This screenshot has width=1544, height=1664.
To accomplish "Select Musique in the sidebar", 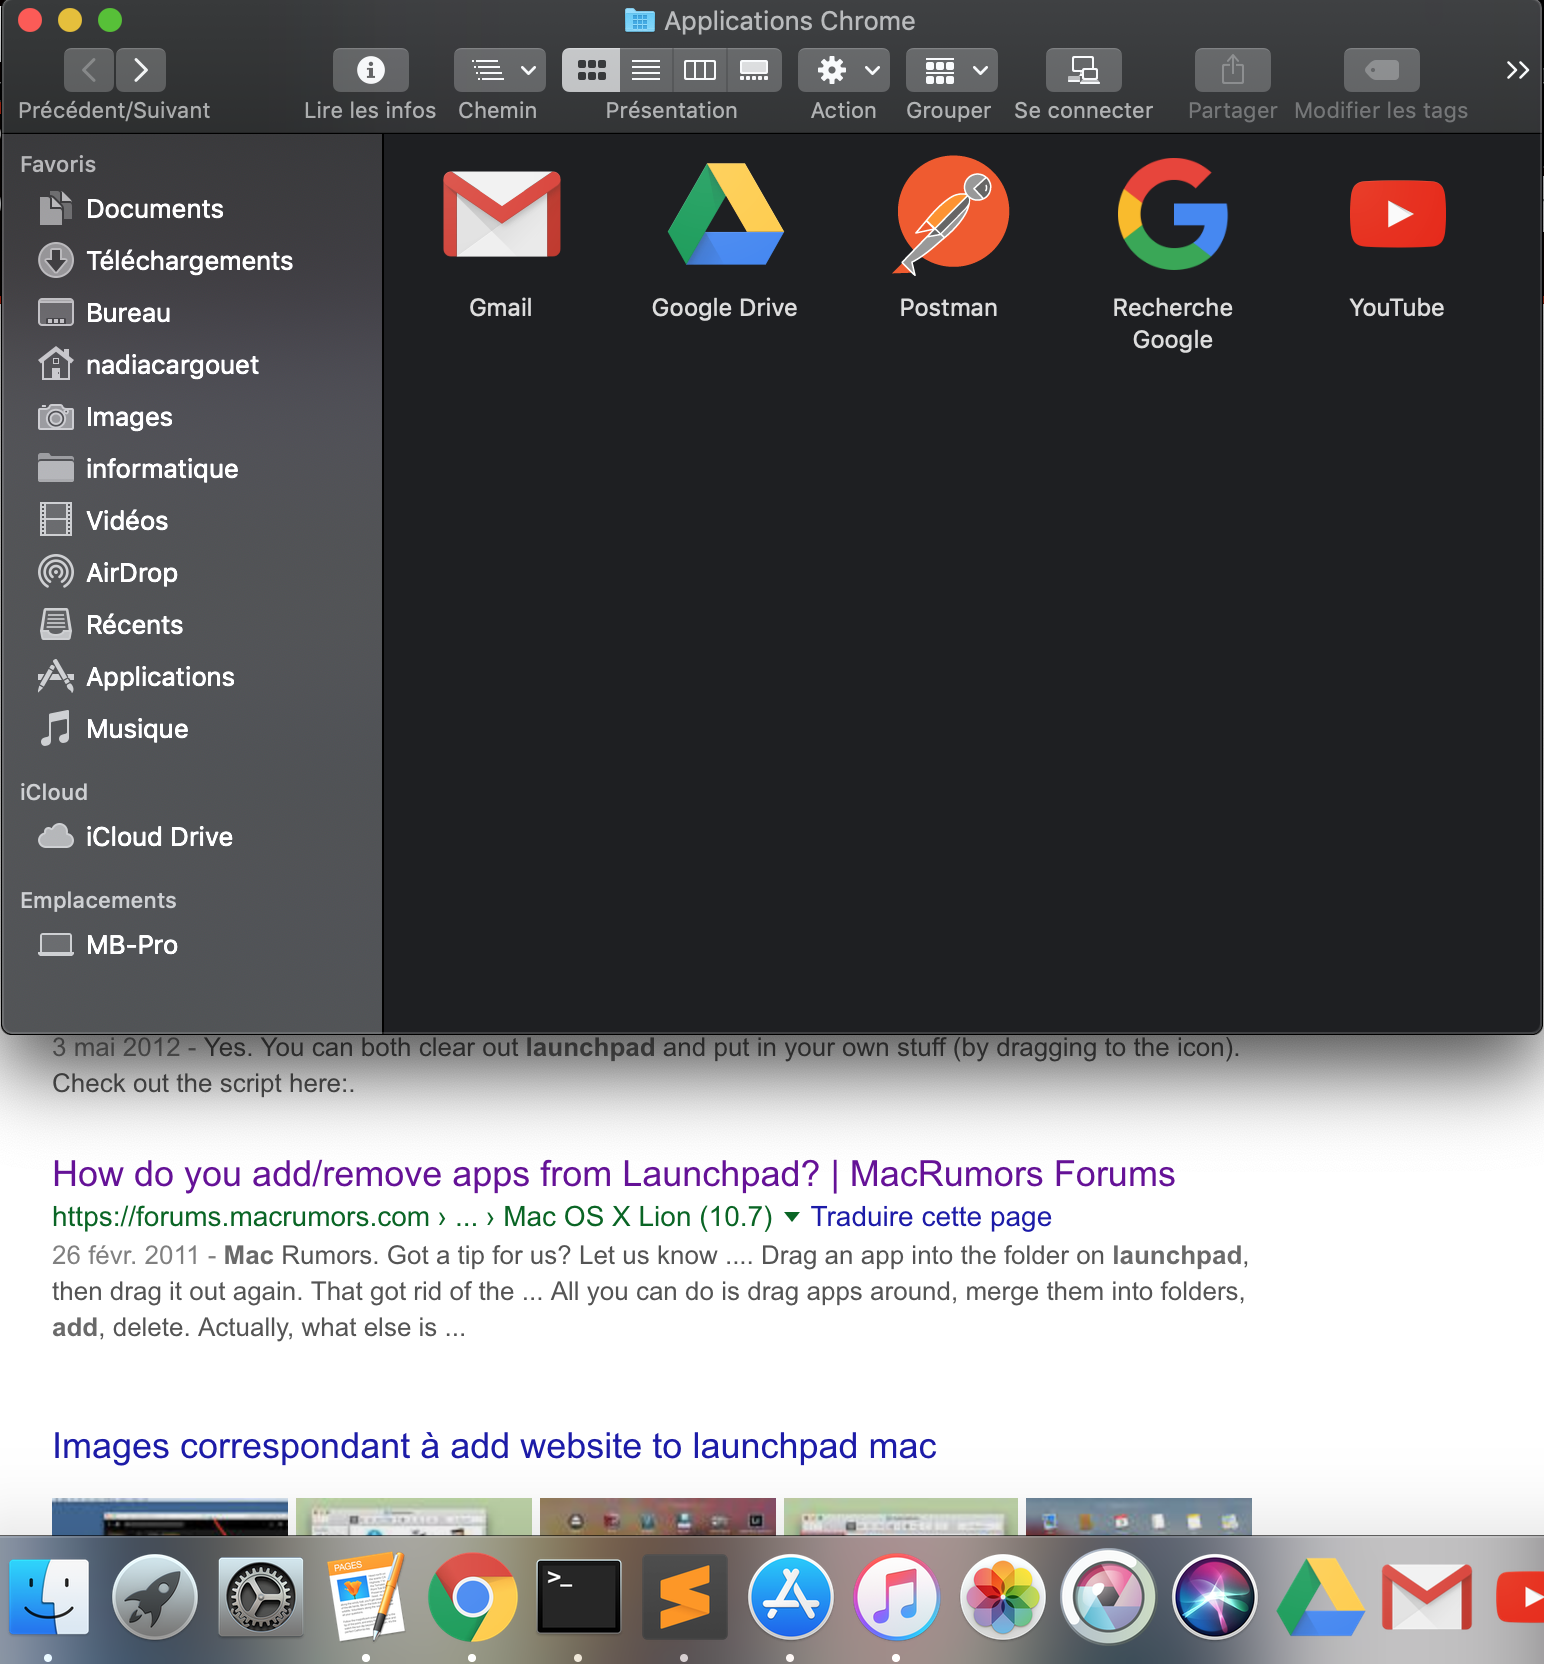I will (191, 729).
